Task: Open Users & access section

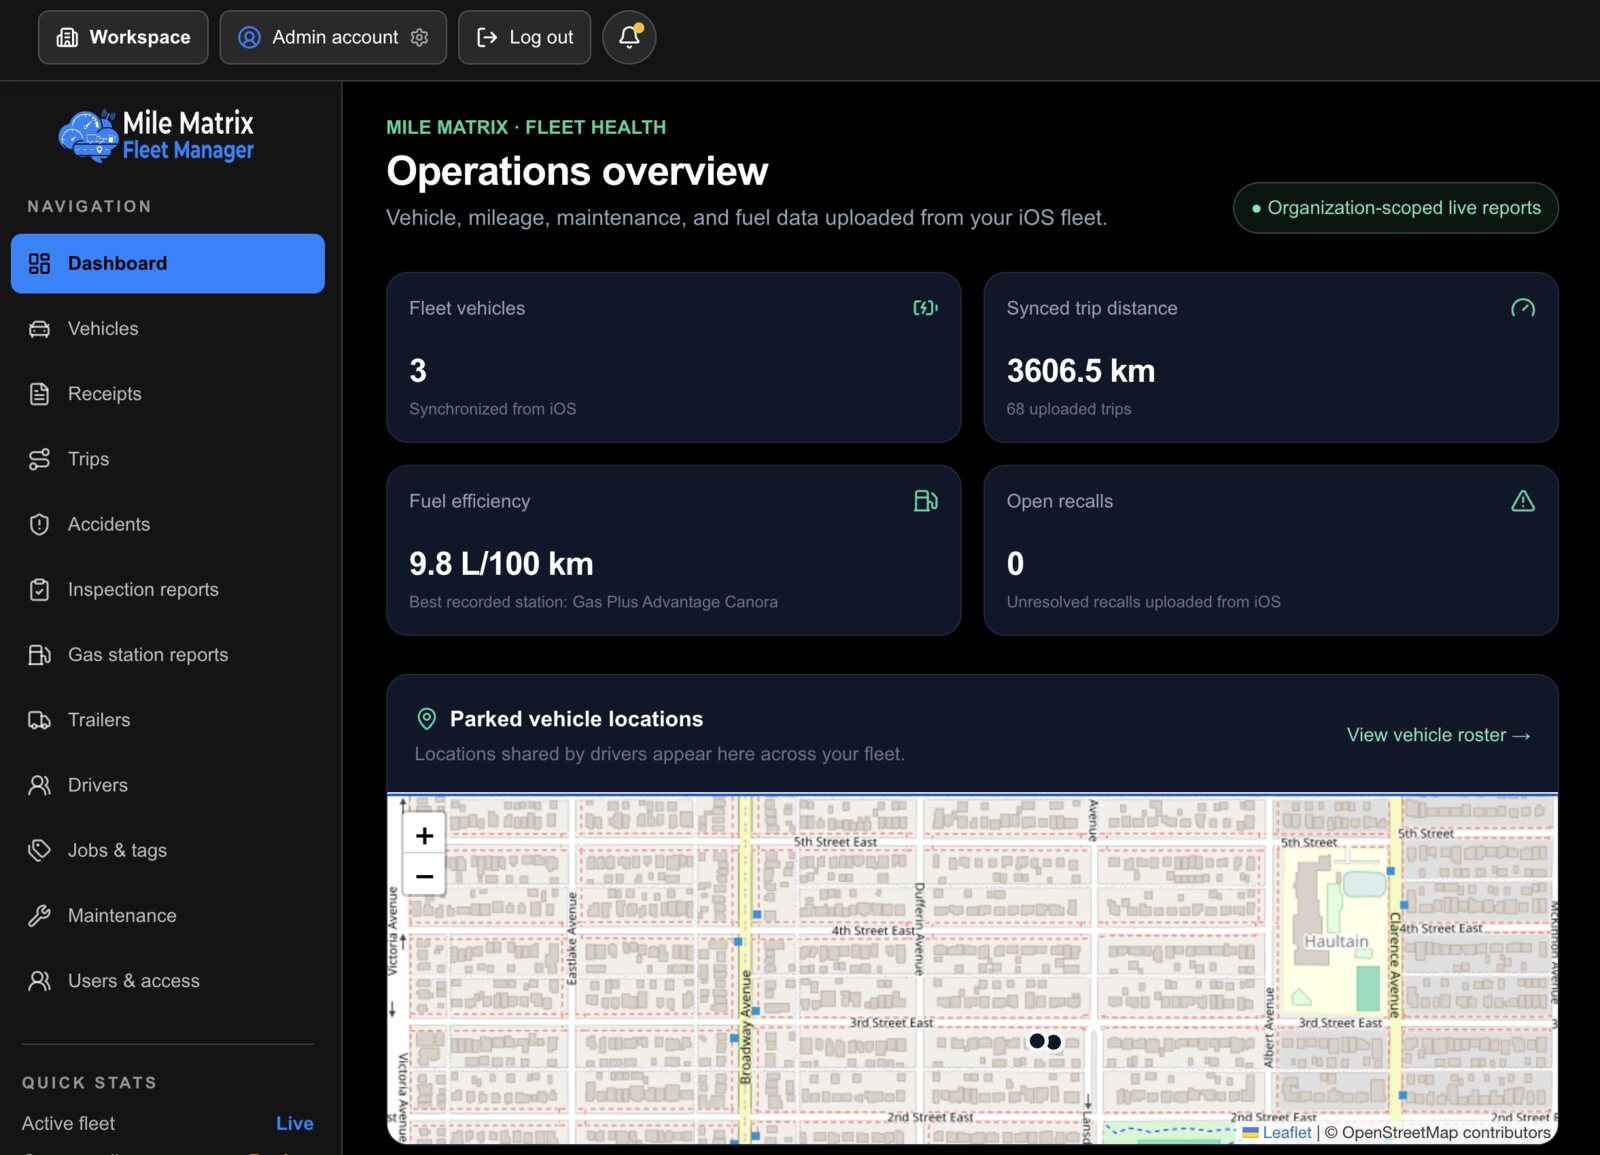Action: [x=168, y=981]
